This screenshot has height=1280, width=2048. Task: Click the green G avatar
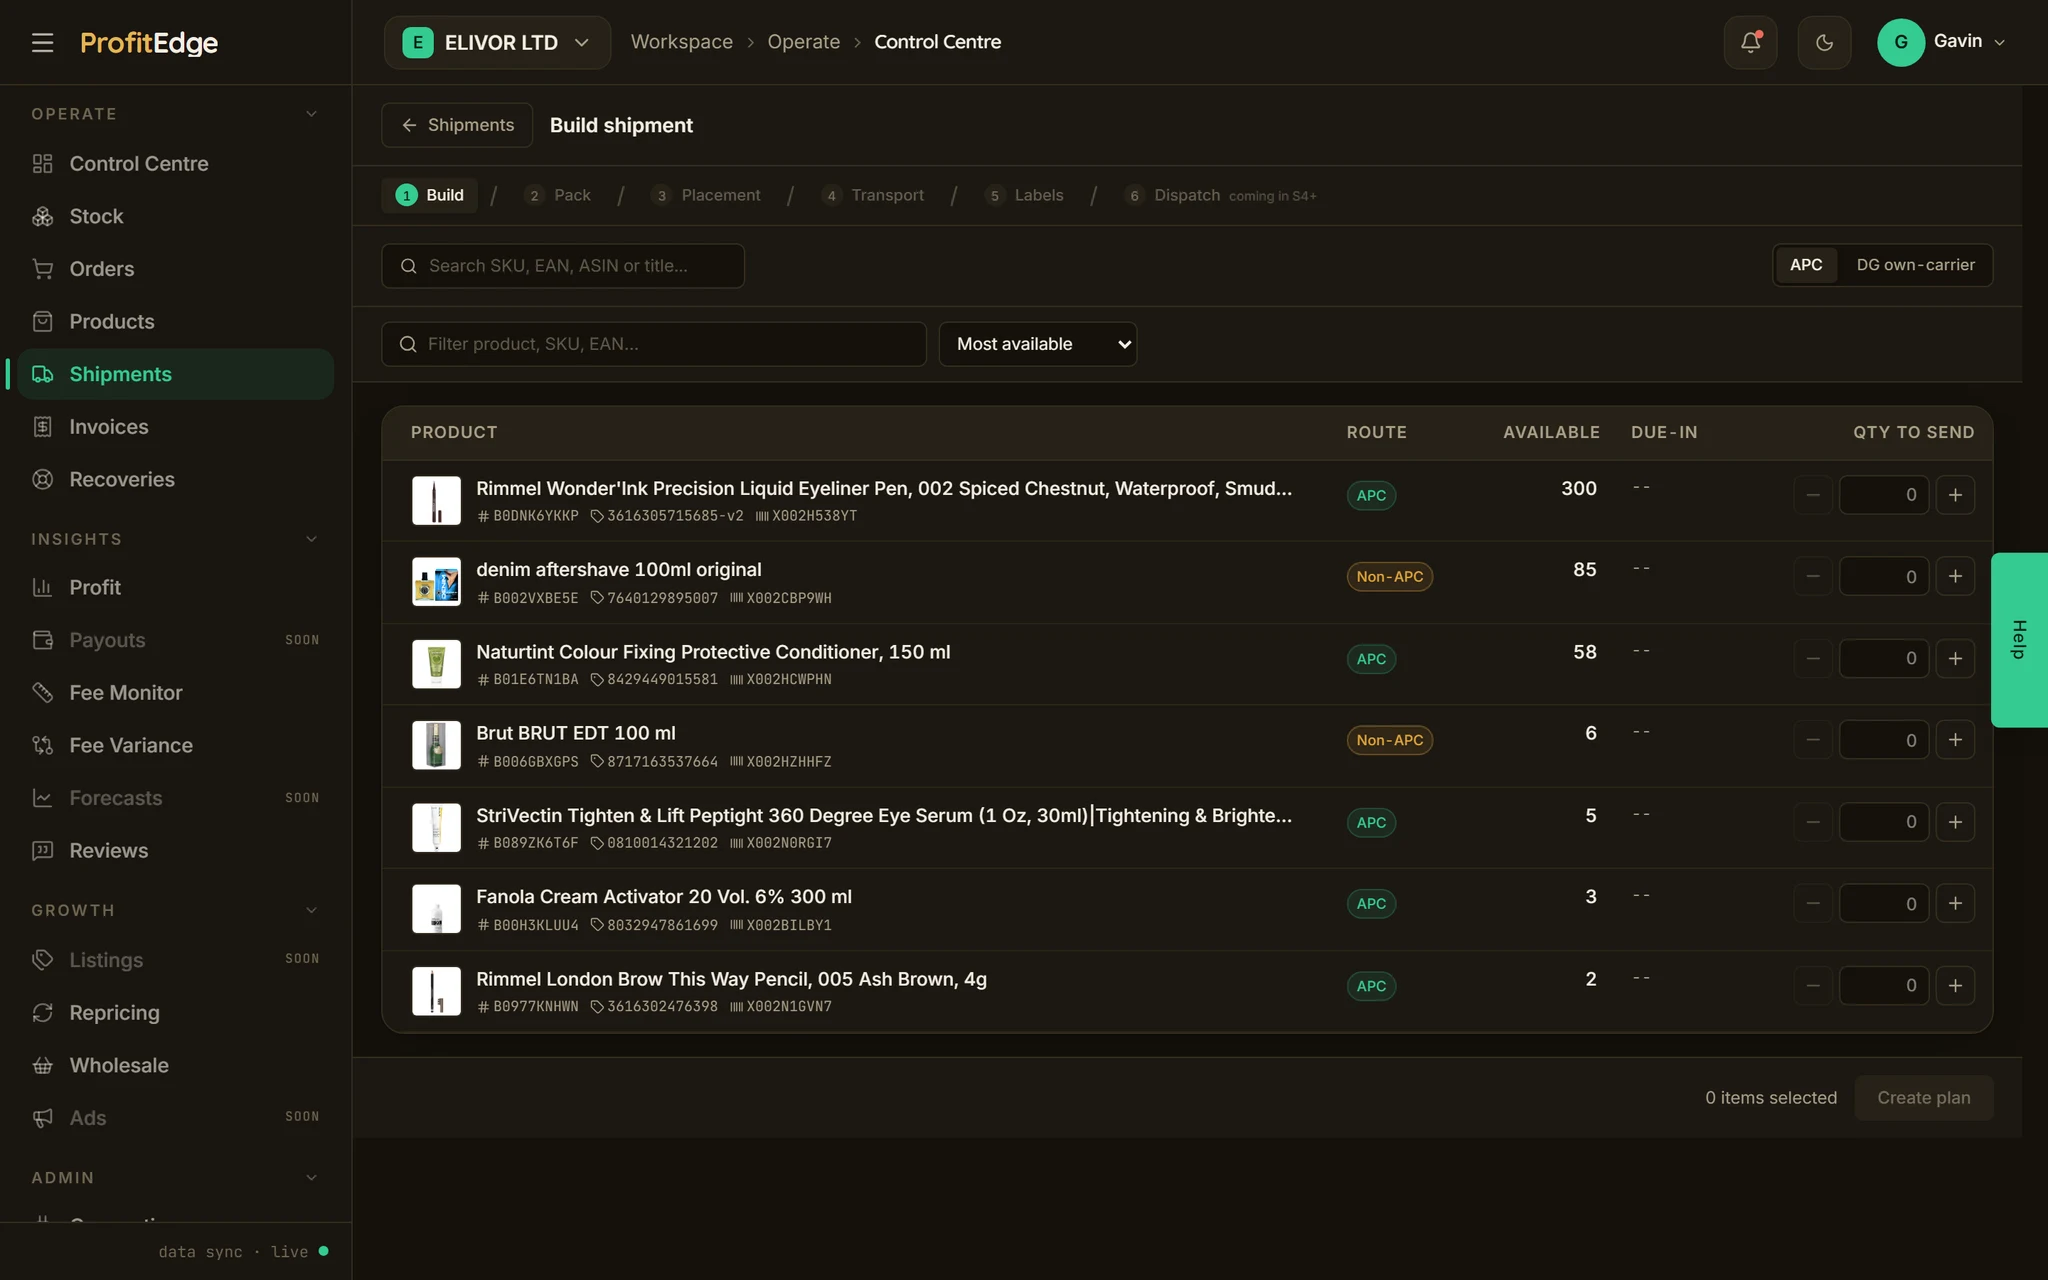tap(1901, 42)
